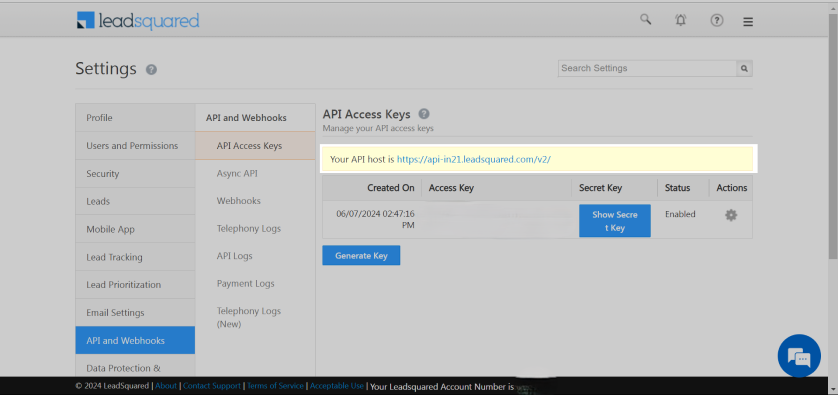Screen dimensions: 838x395
Task: Click the API and Webhooks submenu heading
Action: click(x=246, y=118)
